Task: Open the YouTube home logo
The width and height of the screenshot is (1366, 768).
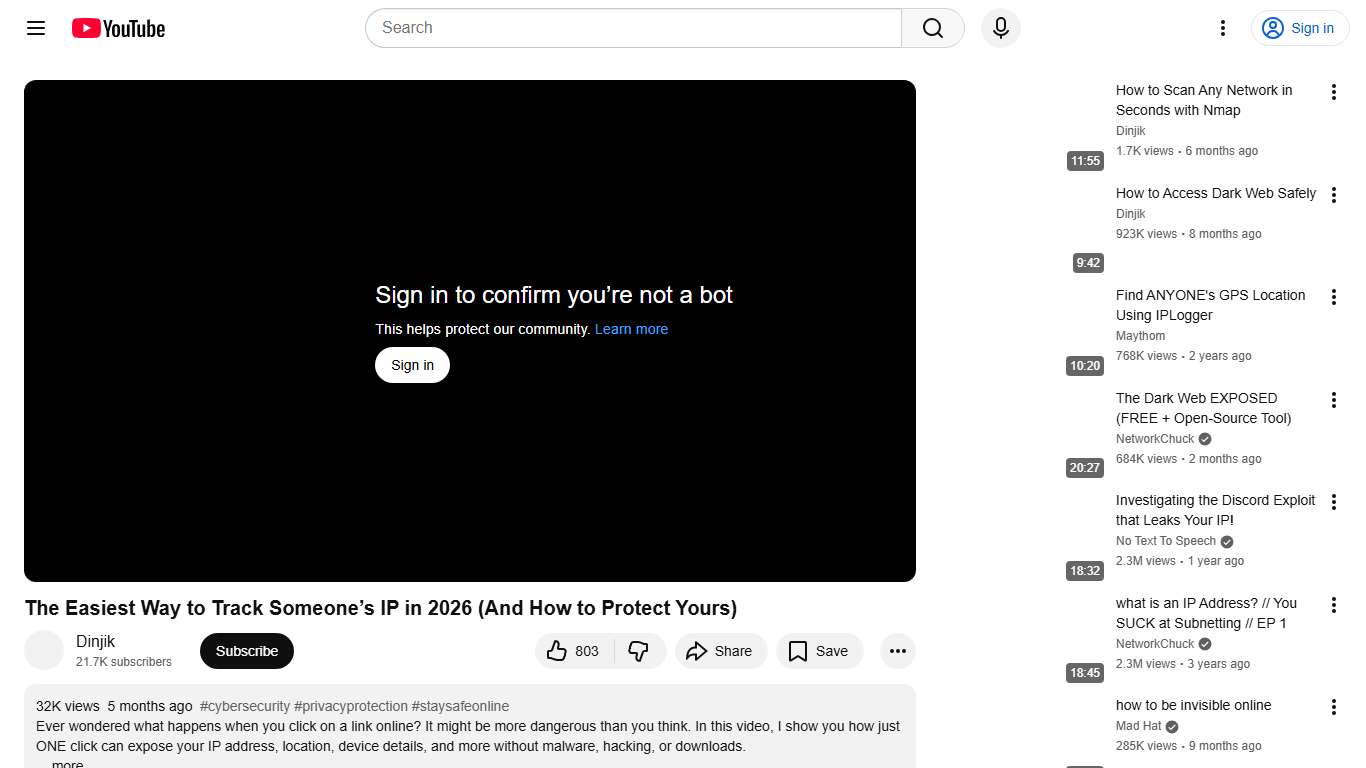Action: tap(117, 28)
